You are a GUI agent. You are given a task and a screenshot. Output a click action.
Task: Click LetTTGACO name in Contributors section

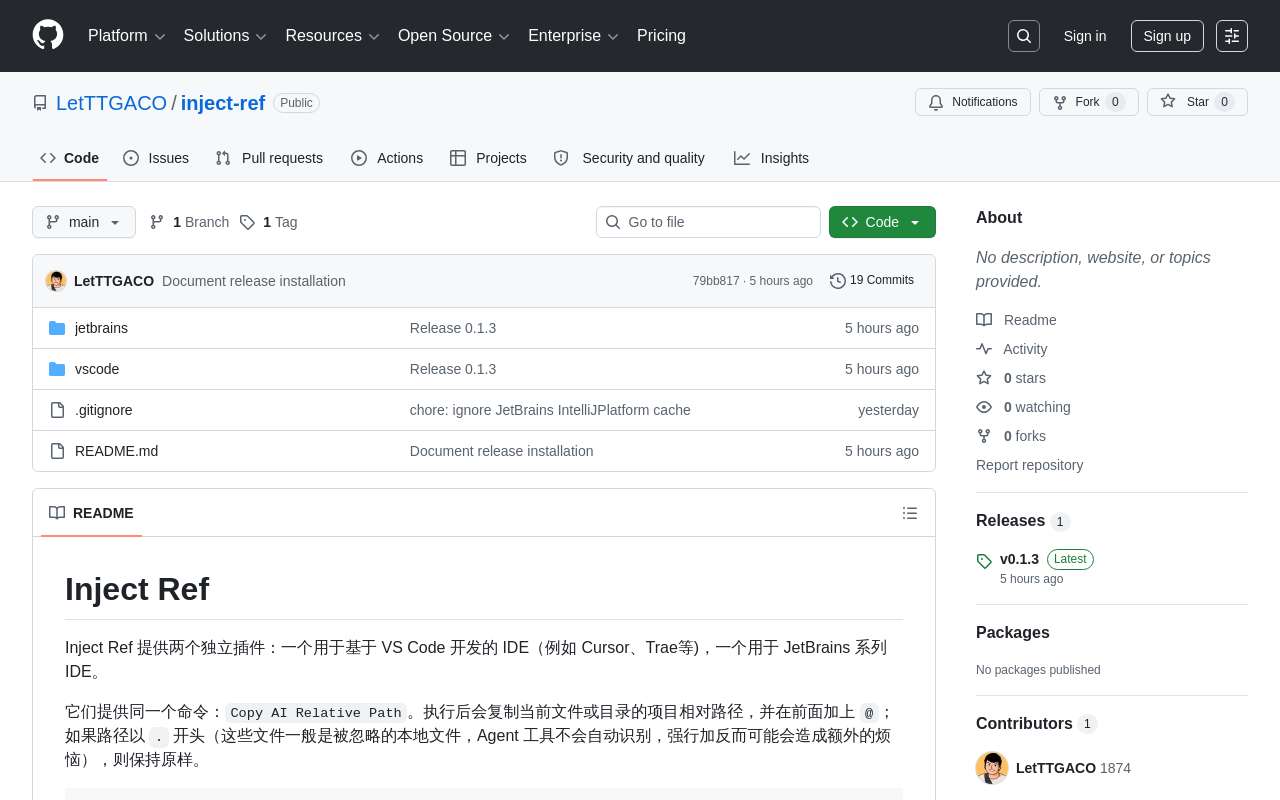pyautogui.click(x=1056, y=768)
